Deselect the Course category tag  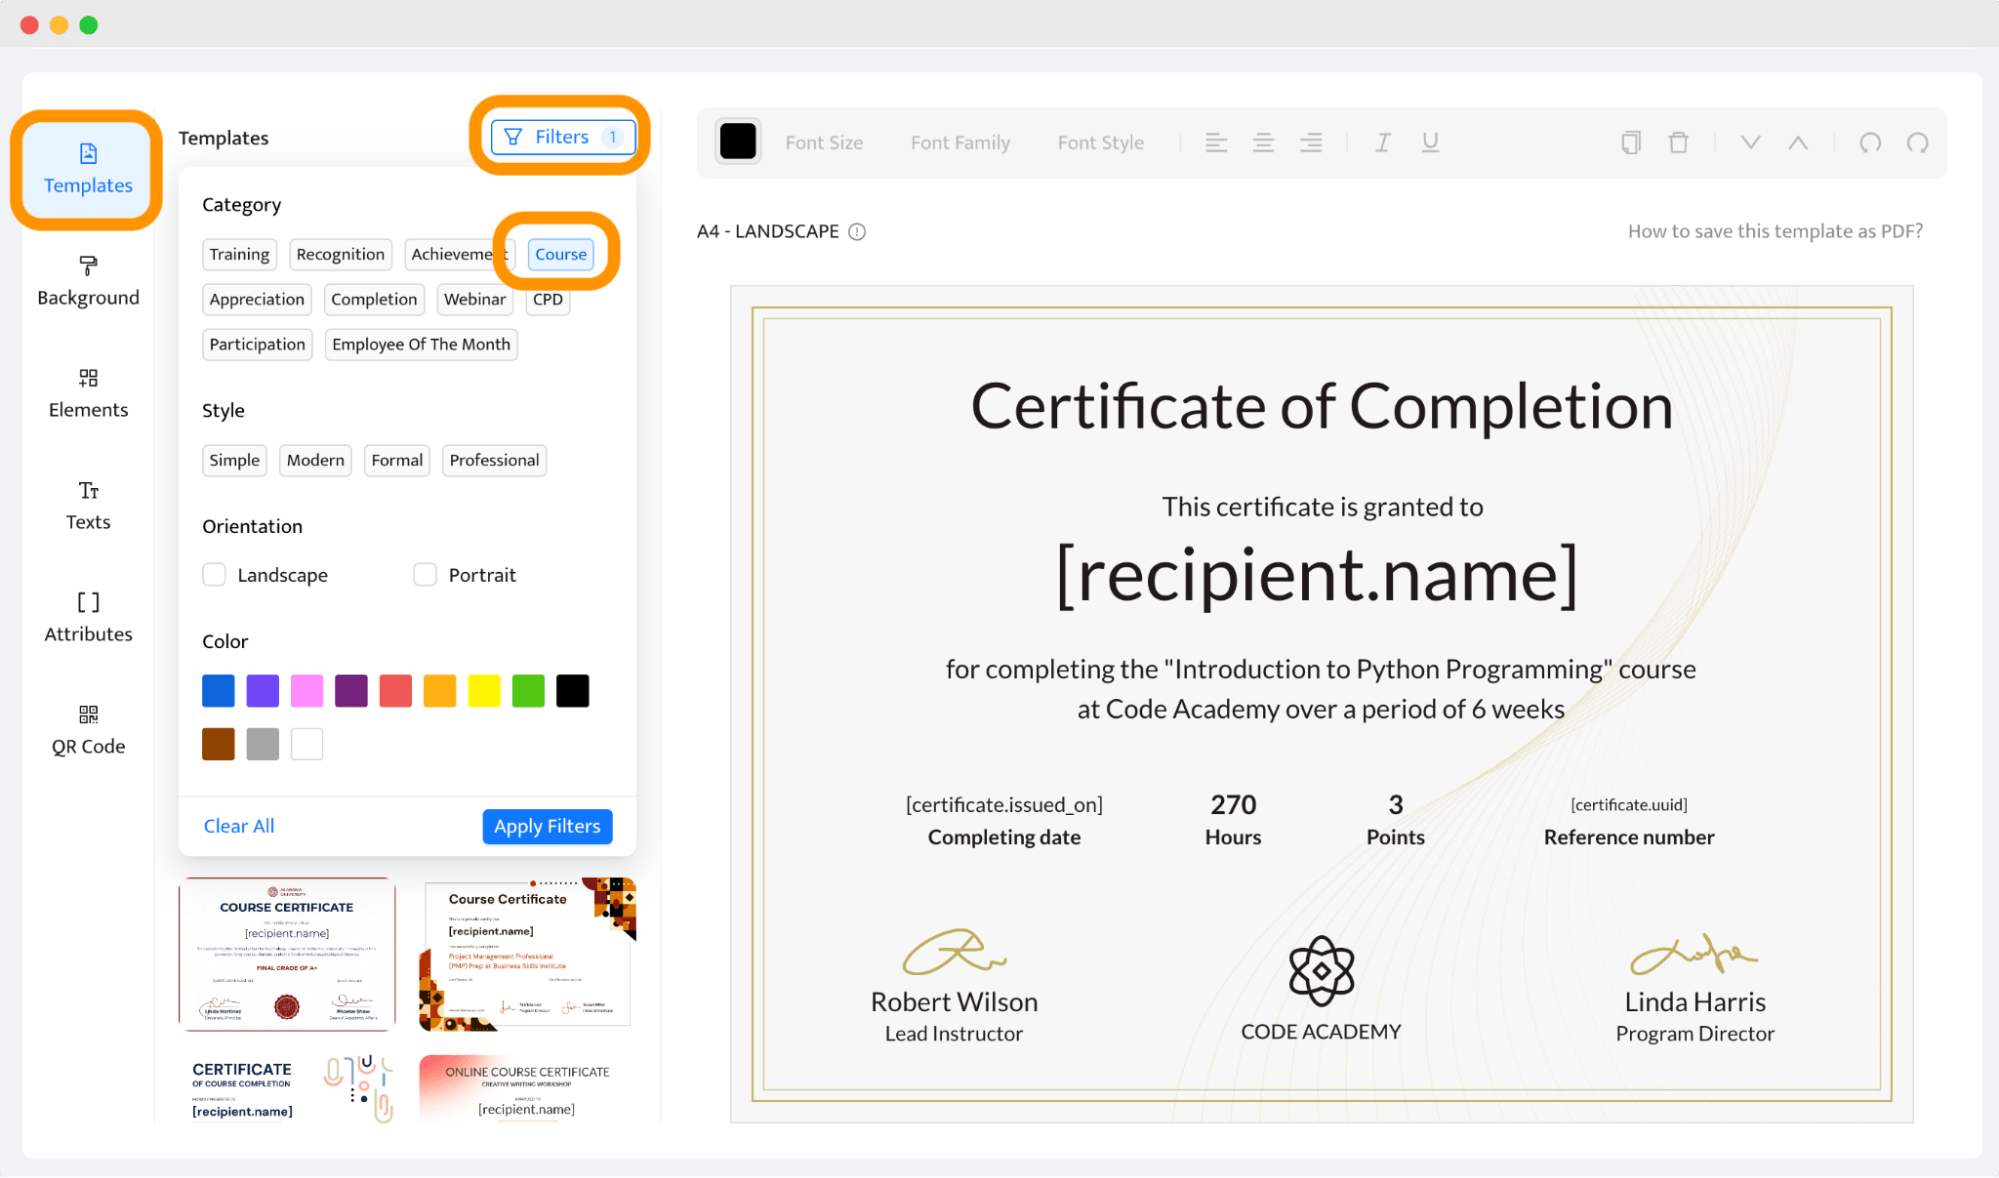coord(561,254)
